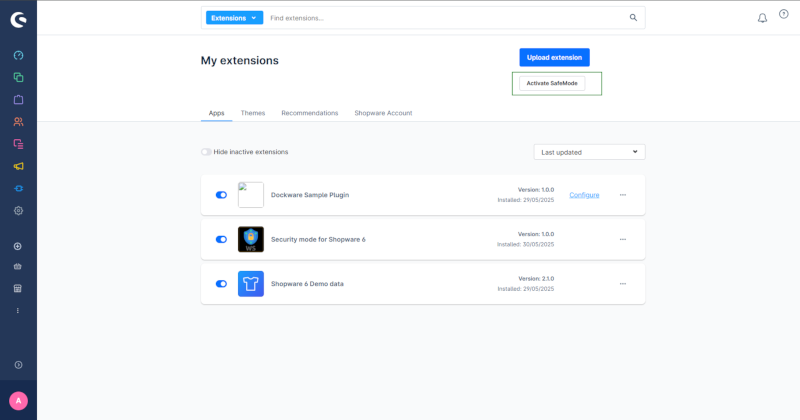800x420 pixels.
Task: Switch to the Apps tab
Action: click(x=216, y=113)
